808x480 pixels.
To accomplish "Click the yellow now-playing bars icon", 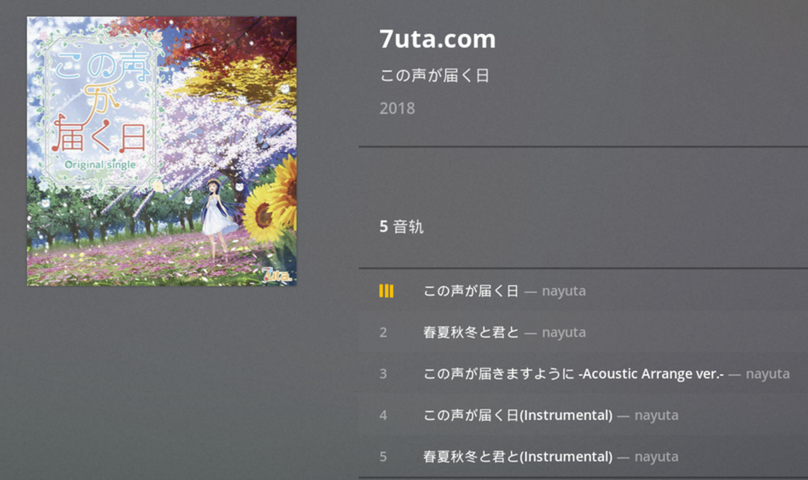I will point(386,291).
